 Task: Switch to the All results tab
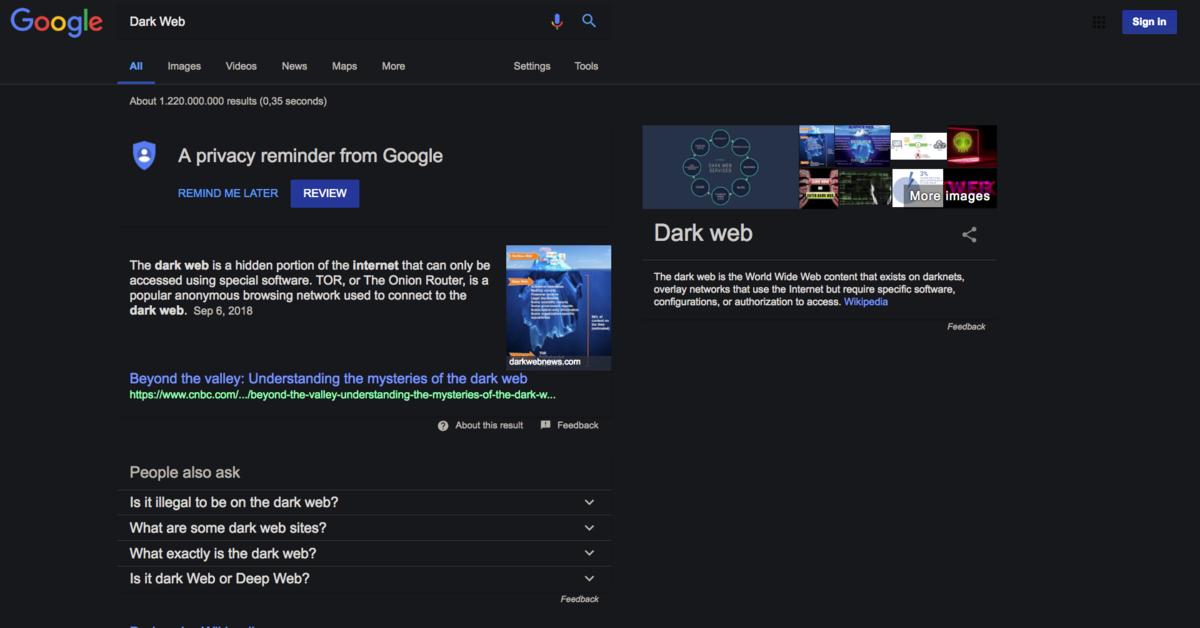(136, 66)
